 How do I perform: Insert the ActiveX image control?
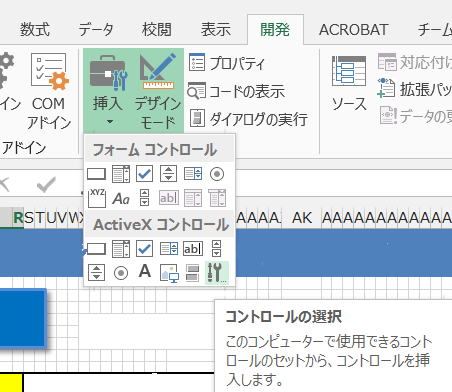[169, 273]
